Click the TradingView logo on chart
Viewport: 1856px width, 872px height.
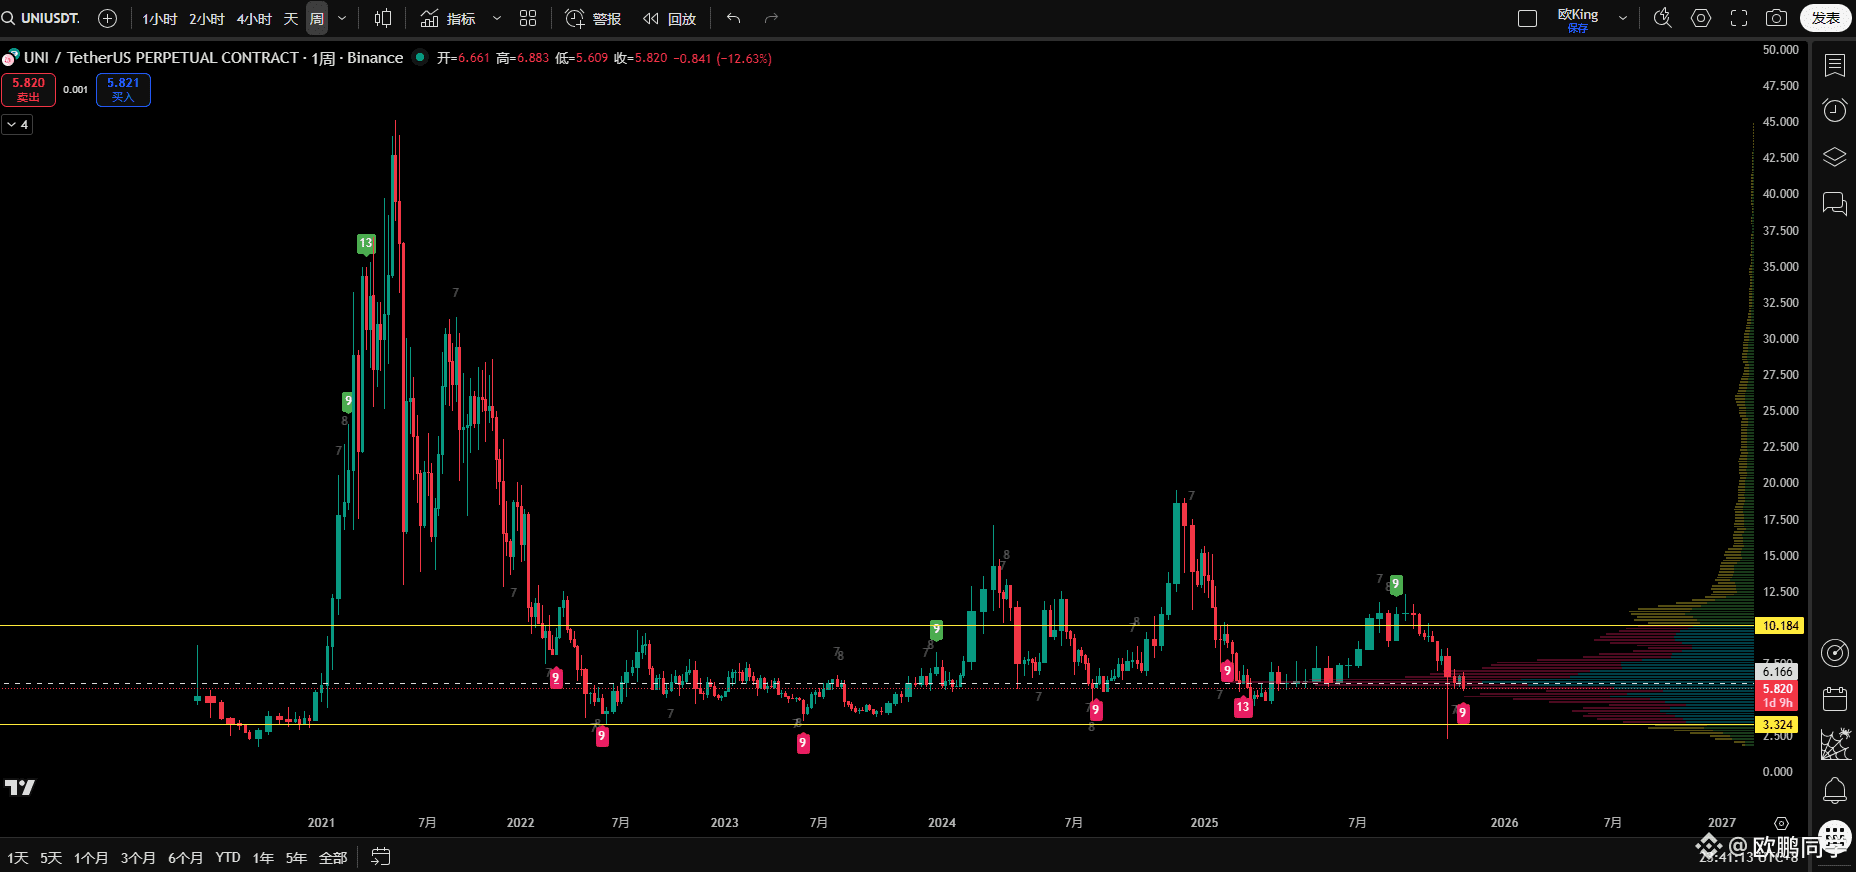point(20,787)
